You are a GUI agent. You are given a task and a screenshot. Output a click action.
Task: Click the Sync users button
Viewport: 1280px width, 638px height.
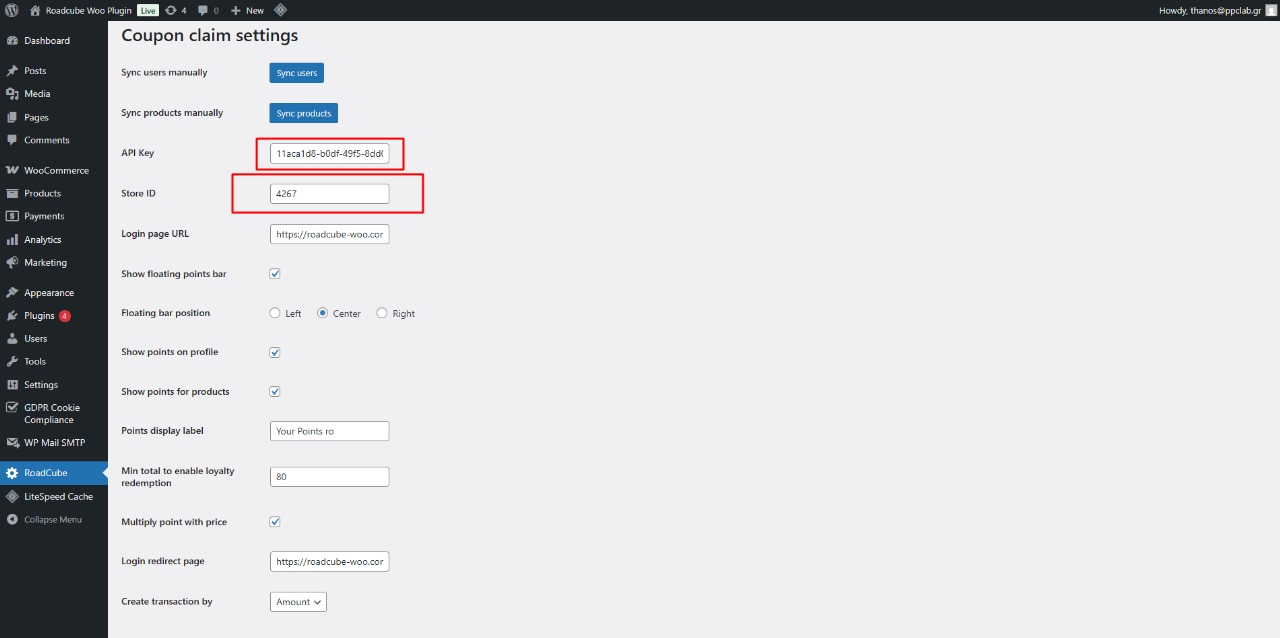coord(296,73)
